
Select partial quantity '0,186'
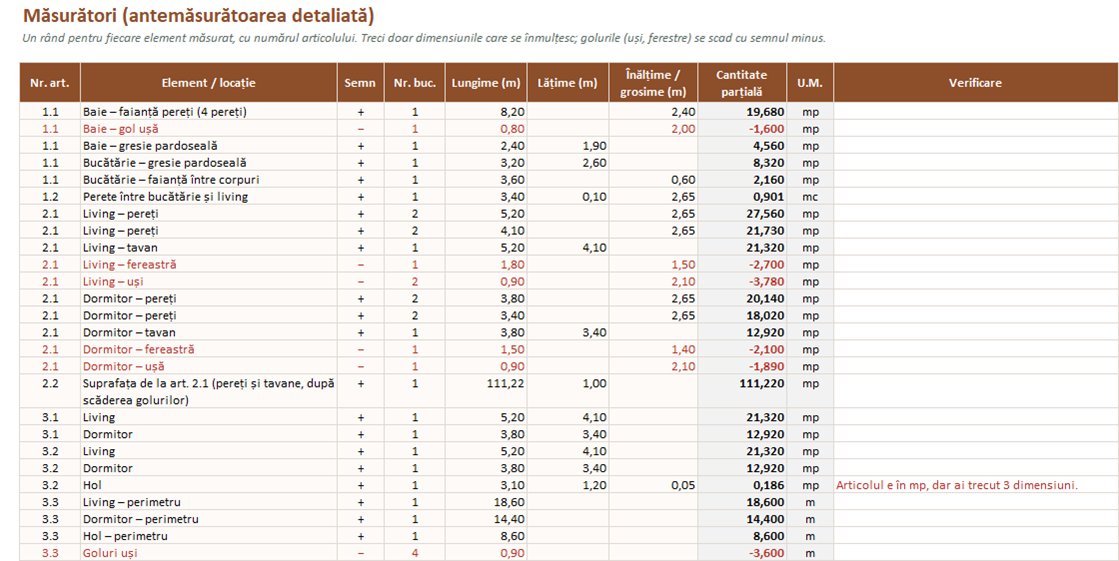click(x=742, y=485)
